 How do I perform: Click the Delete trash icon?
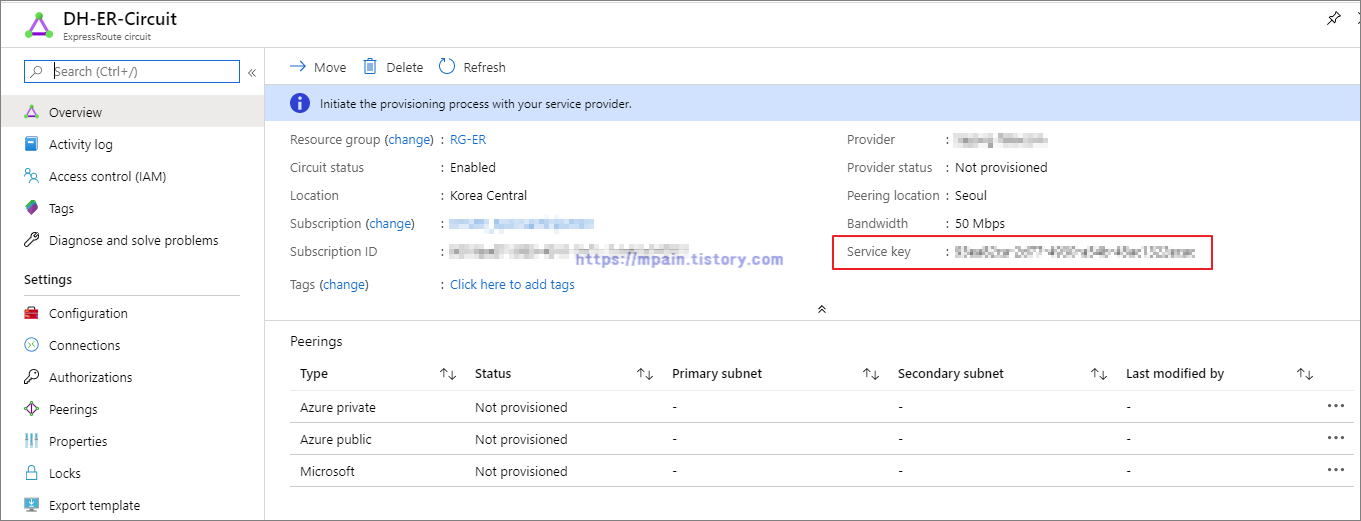pos(370,66)
